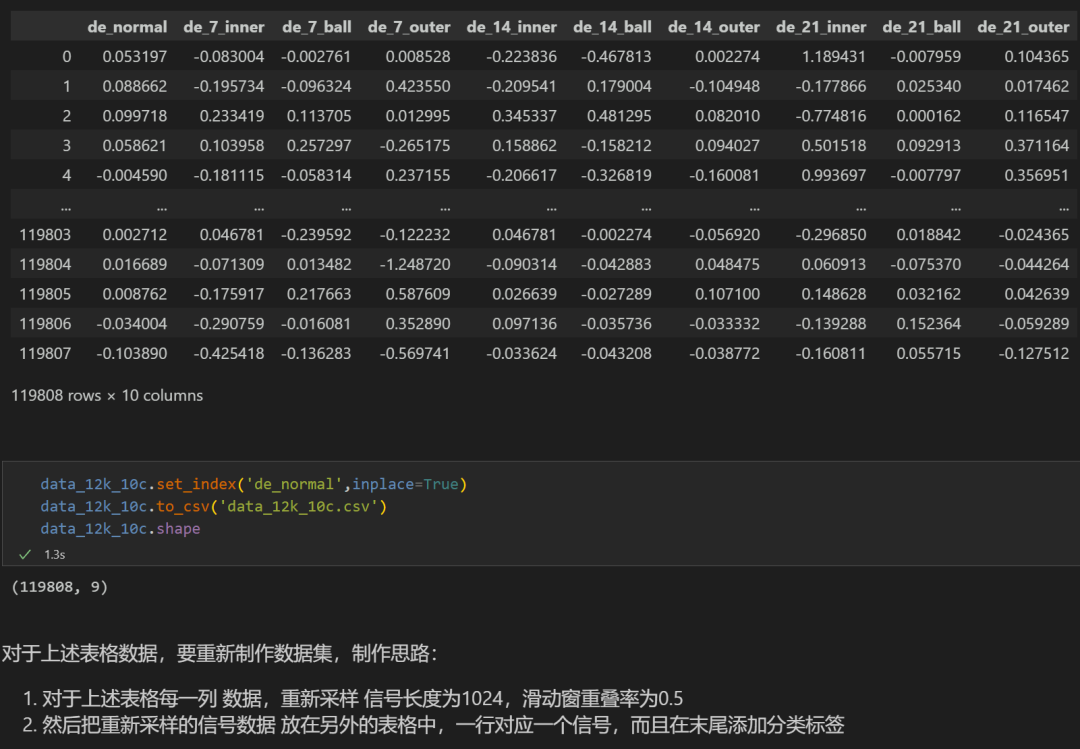1080x749 pixels.
Task: Select the de_14_outer column header
Action: [x=713, y=27]
